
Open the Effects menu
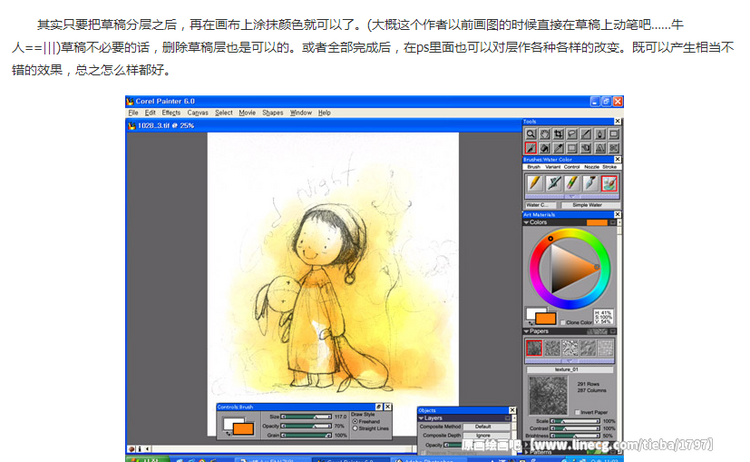pos(171,113)
